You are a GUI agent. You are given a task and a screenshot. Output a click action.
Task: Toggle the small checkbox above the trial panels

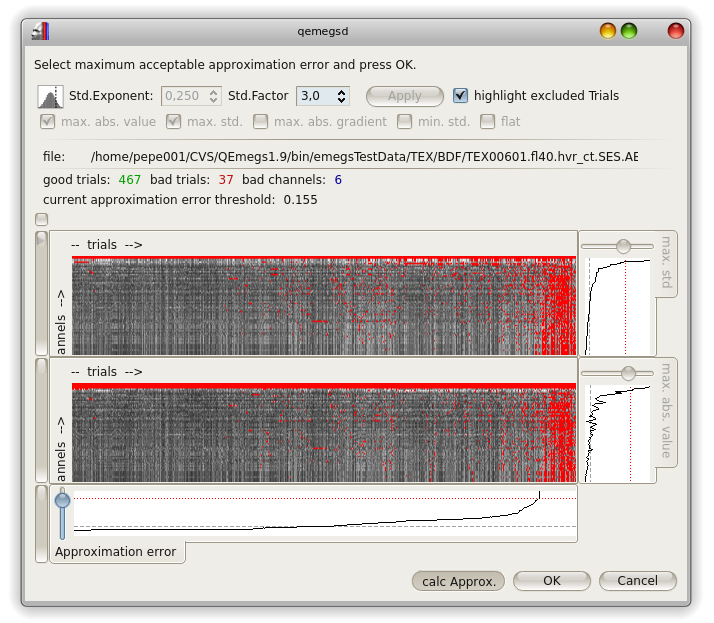pyautogui.click(x=41, y=220)
